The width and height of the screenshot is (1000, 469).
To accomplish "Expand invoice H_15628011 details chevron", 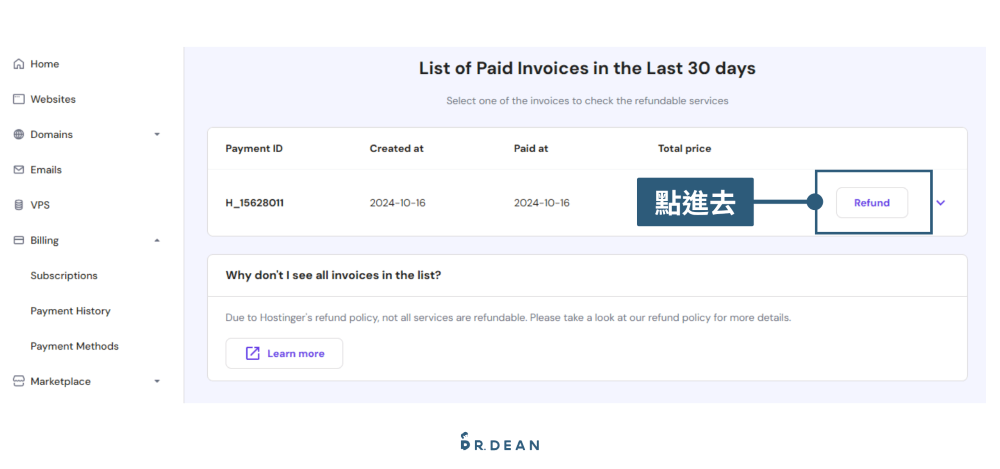I will click(x=940, y=203).
